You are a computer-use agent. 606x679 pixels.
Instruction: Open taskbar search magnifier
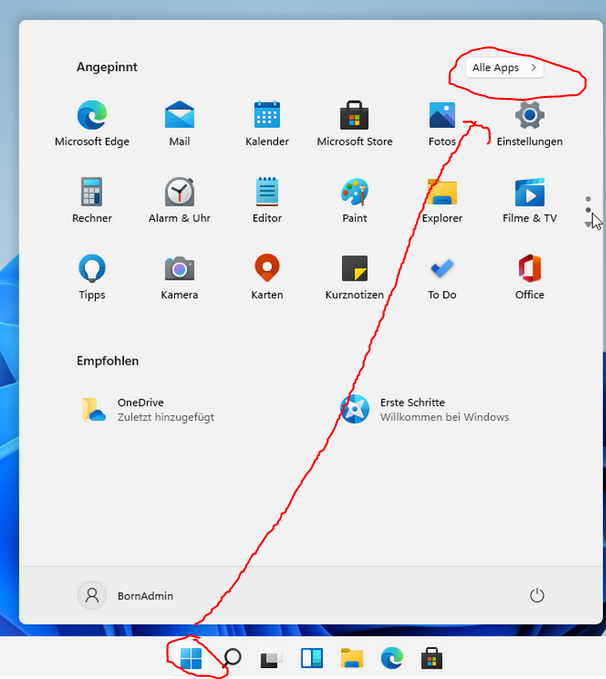pos(232,658)
